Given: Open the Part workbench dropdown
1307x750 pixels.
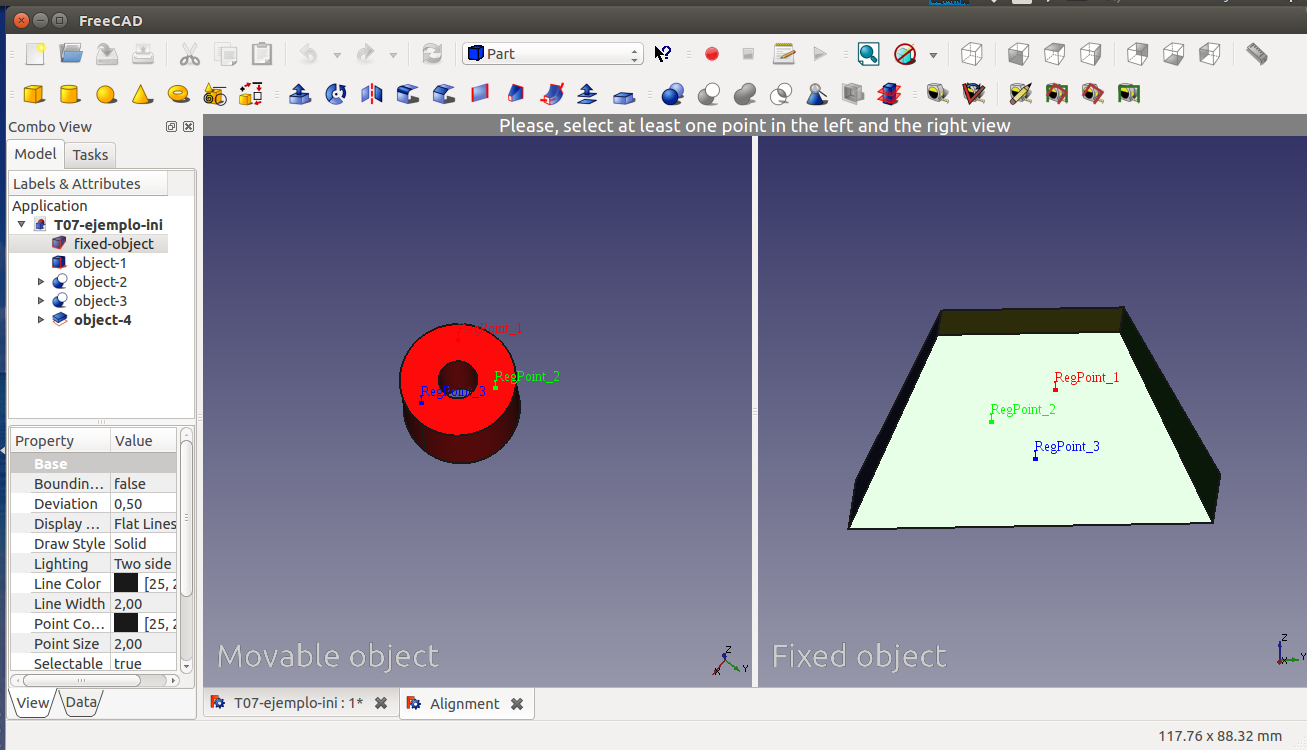Looking at the screenshot, I should [552, 54].
